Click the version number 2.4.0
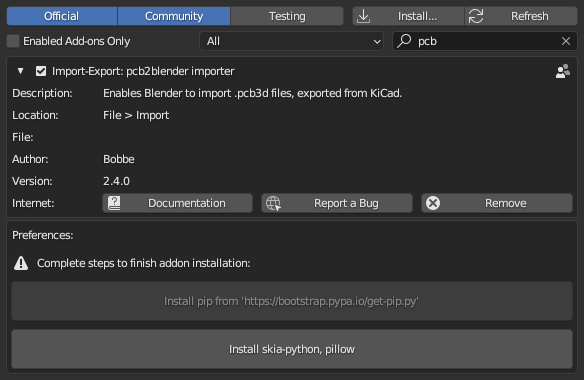 pyautogui.click(x=116, y=181)
